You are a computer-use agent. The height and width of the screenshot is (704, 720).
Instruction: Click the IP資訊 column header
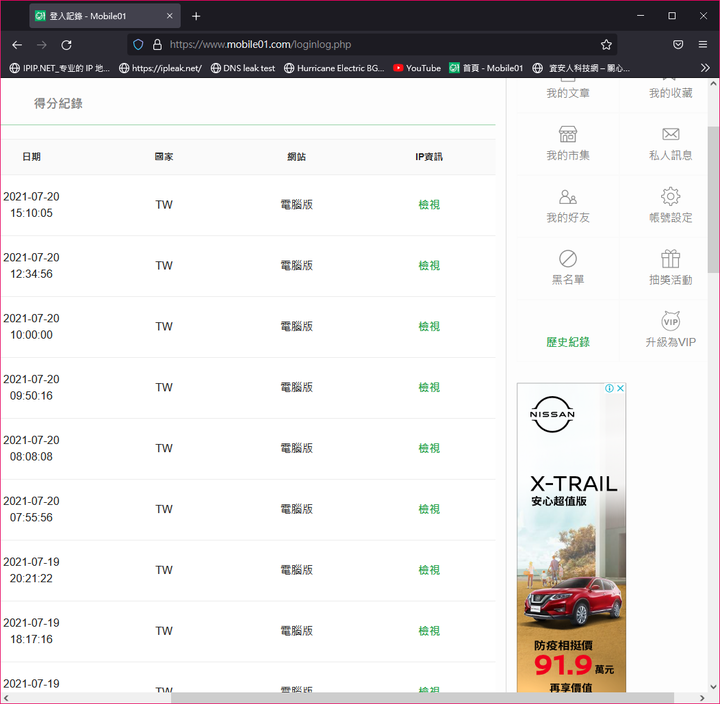(x=429, y=157)
